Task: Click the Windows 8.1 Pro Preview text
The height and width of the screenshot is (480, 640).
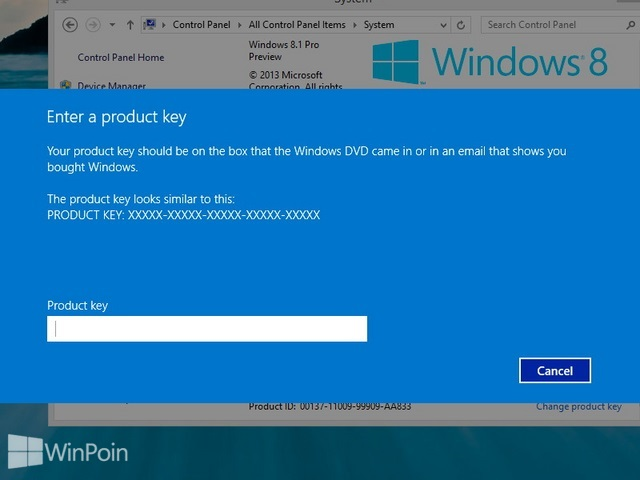Action: coord(284,51)
